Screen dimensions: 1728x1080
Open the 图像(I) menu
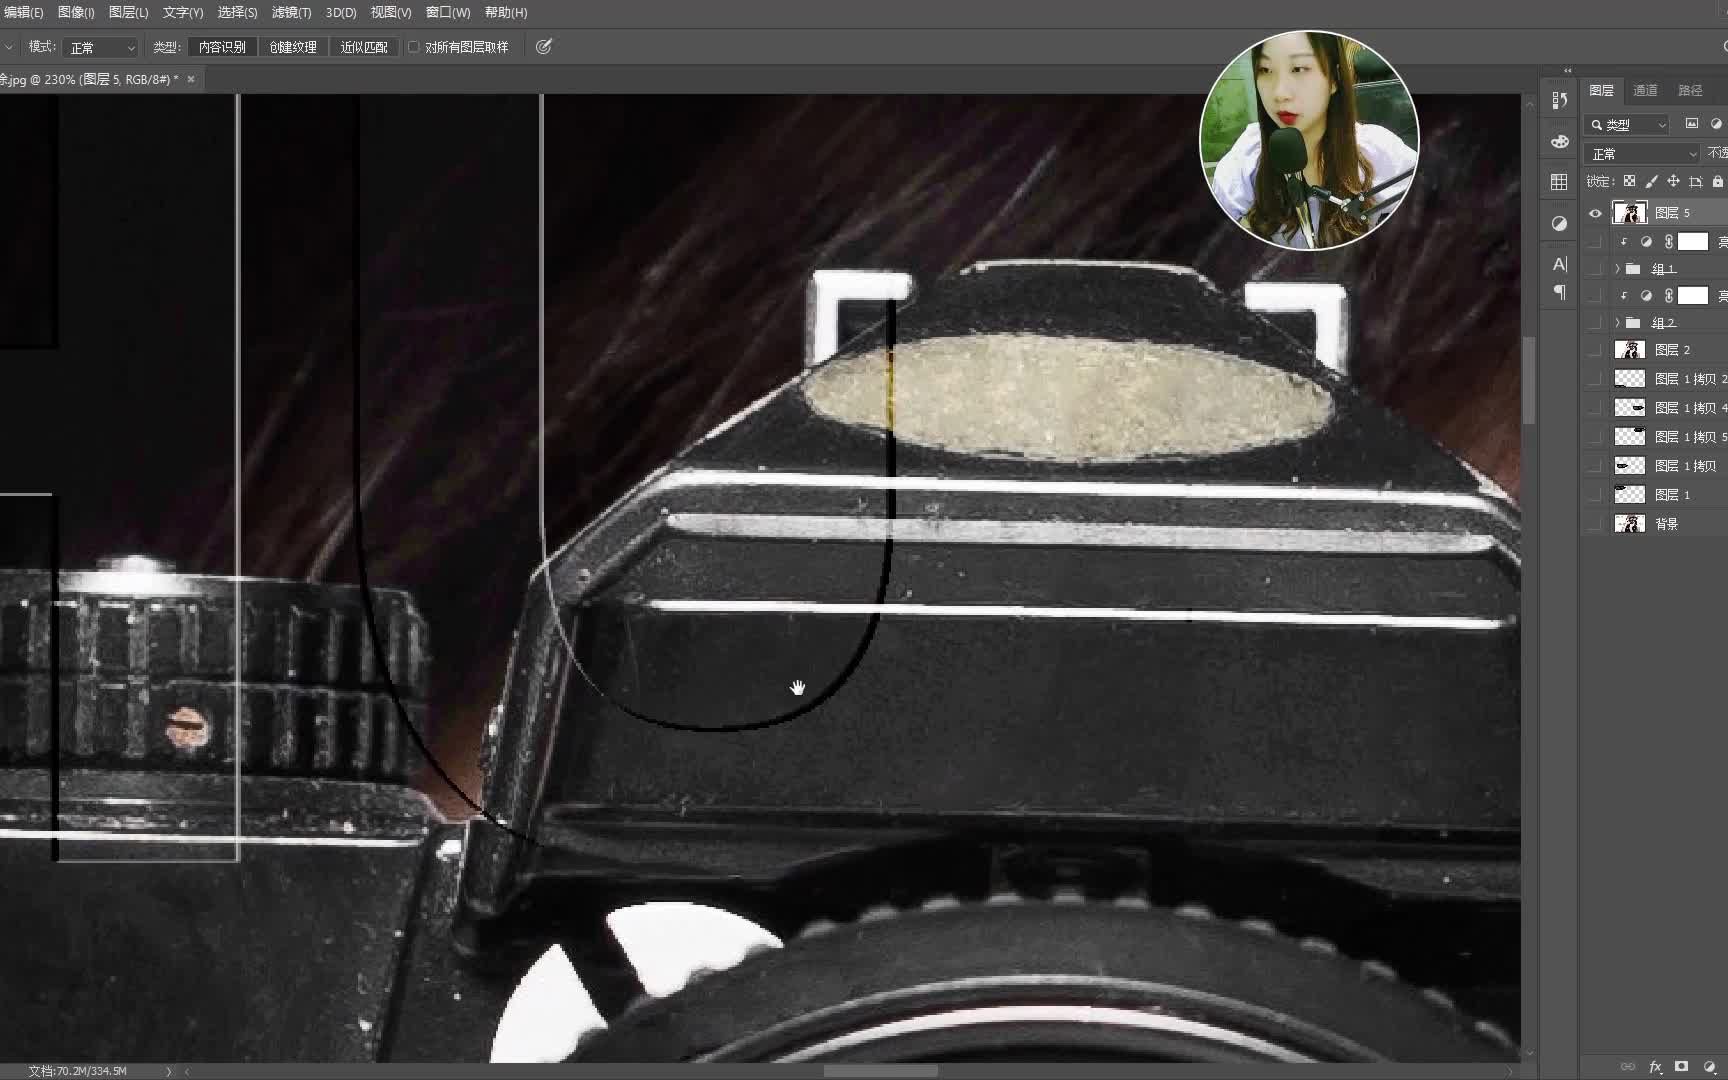[x=76, y=12]
